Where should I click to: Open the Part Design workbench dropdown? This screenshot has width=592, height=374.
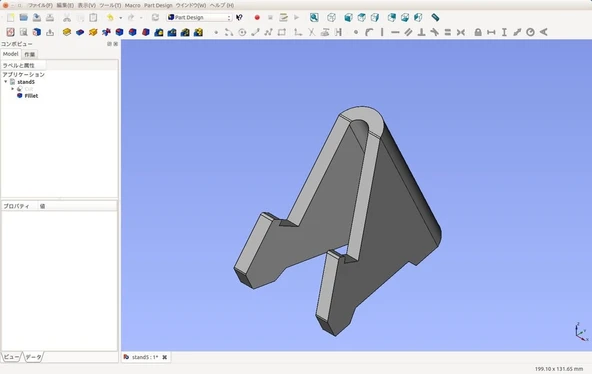click(x=199, y=17)
